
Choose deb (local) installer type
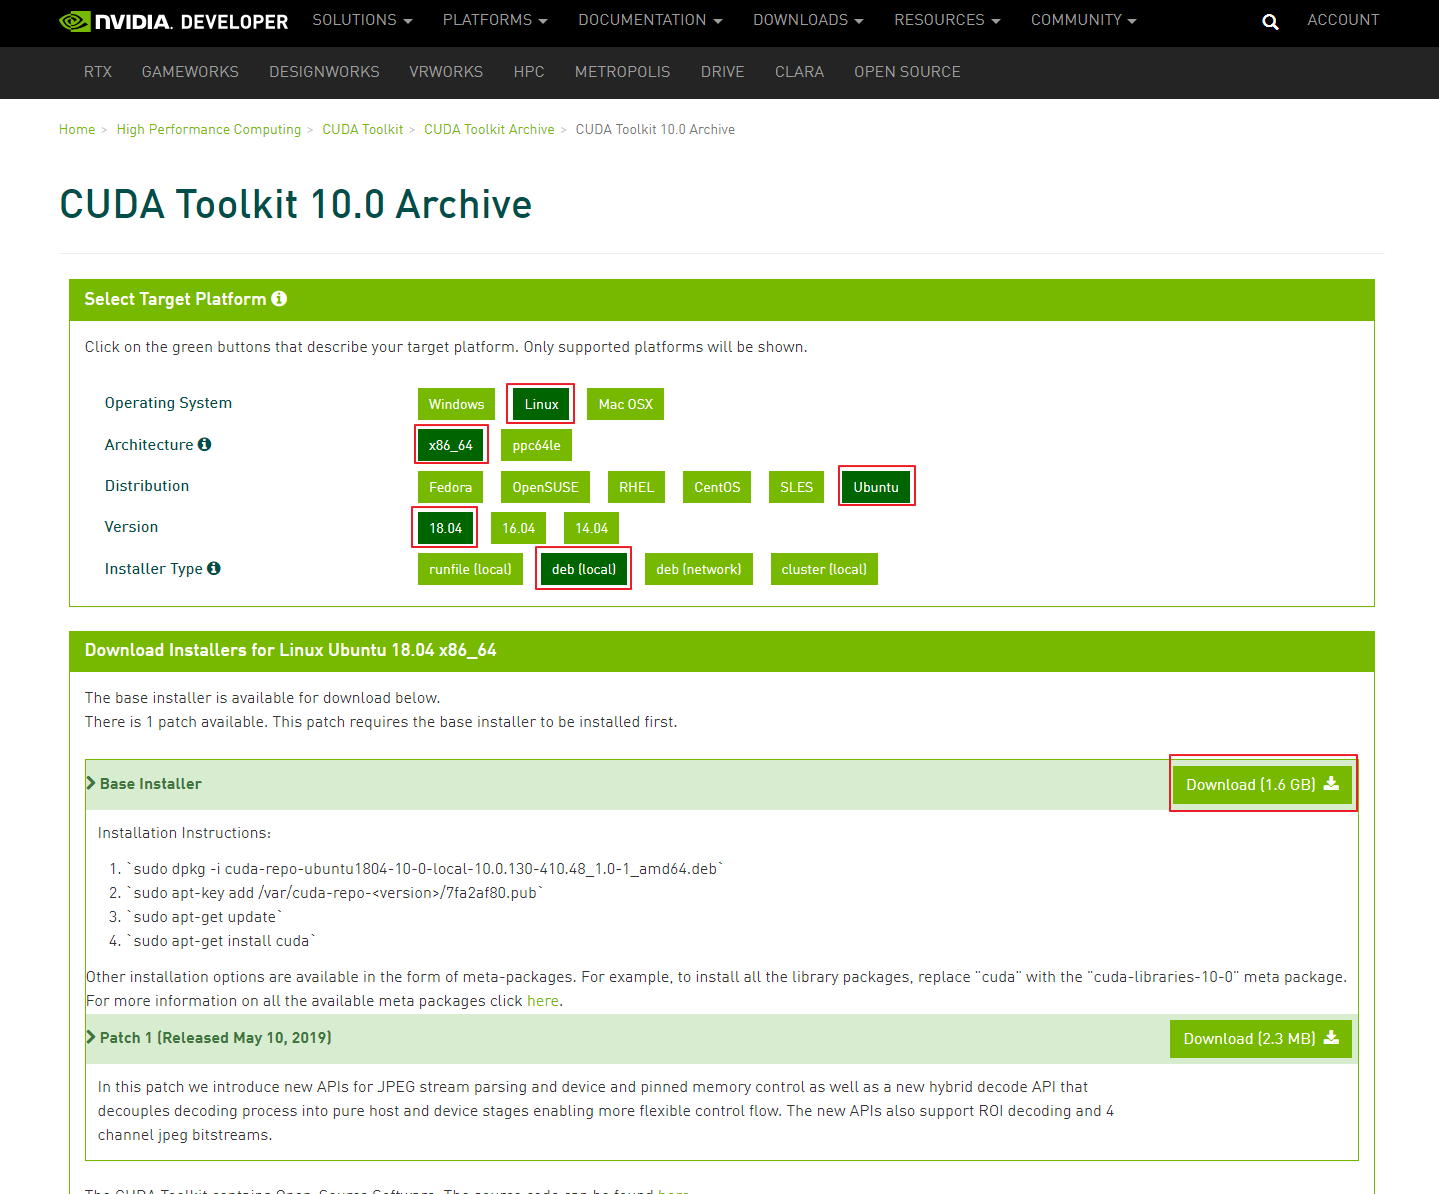point(584,569)
